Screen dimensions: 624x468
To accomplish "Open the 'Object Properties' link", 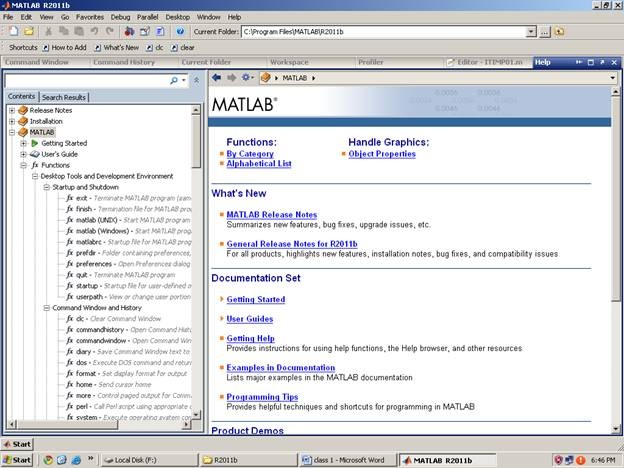I will click(x=382, y=154).
